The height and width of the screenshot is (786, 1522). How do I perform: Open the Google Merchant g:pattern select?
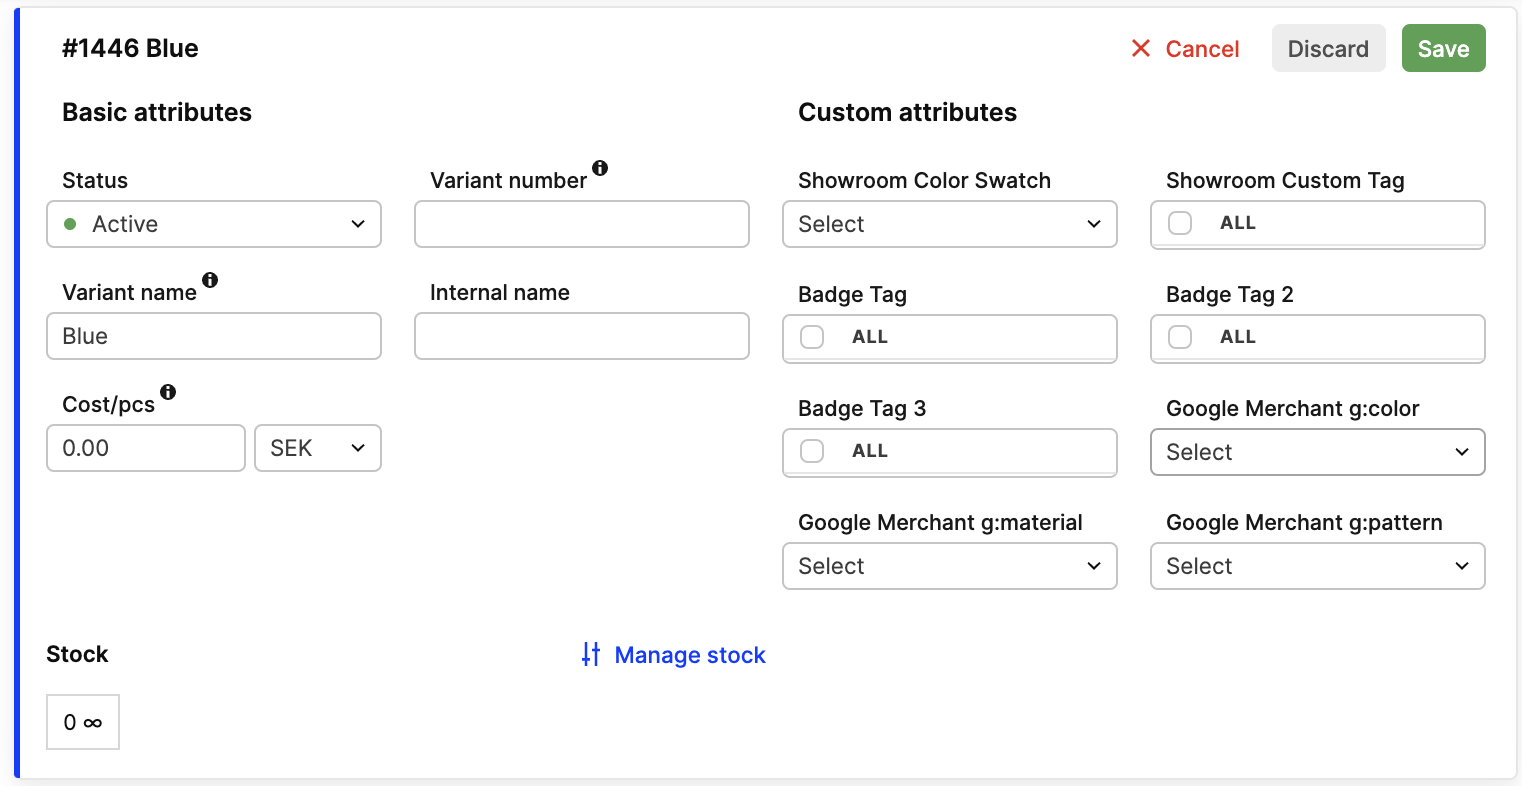tap(1317, 566)
